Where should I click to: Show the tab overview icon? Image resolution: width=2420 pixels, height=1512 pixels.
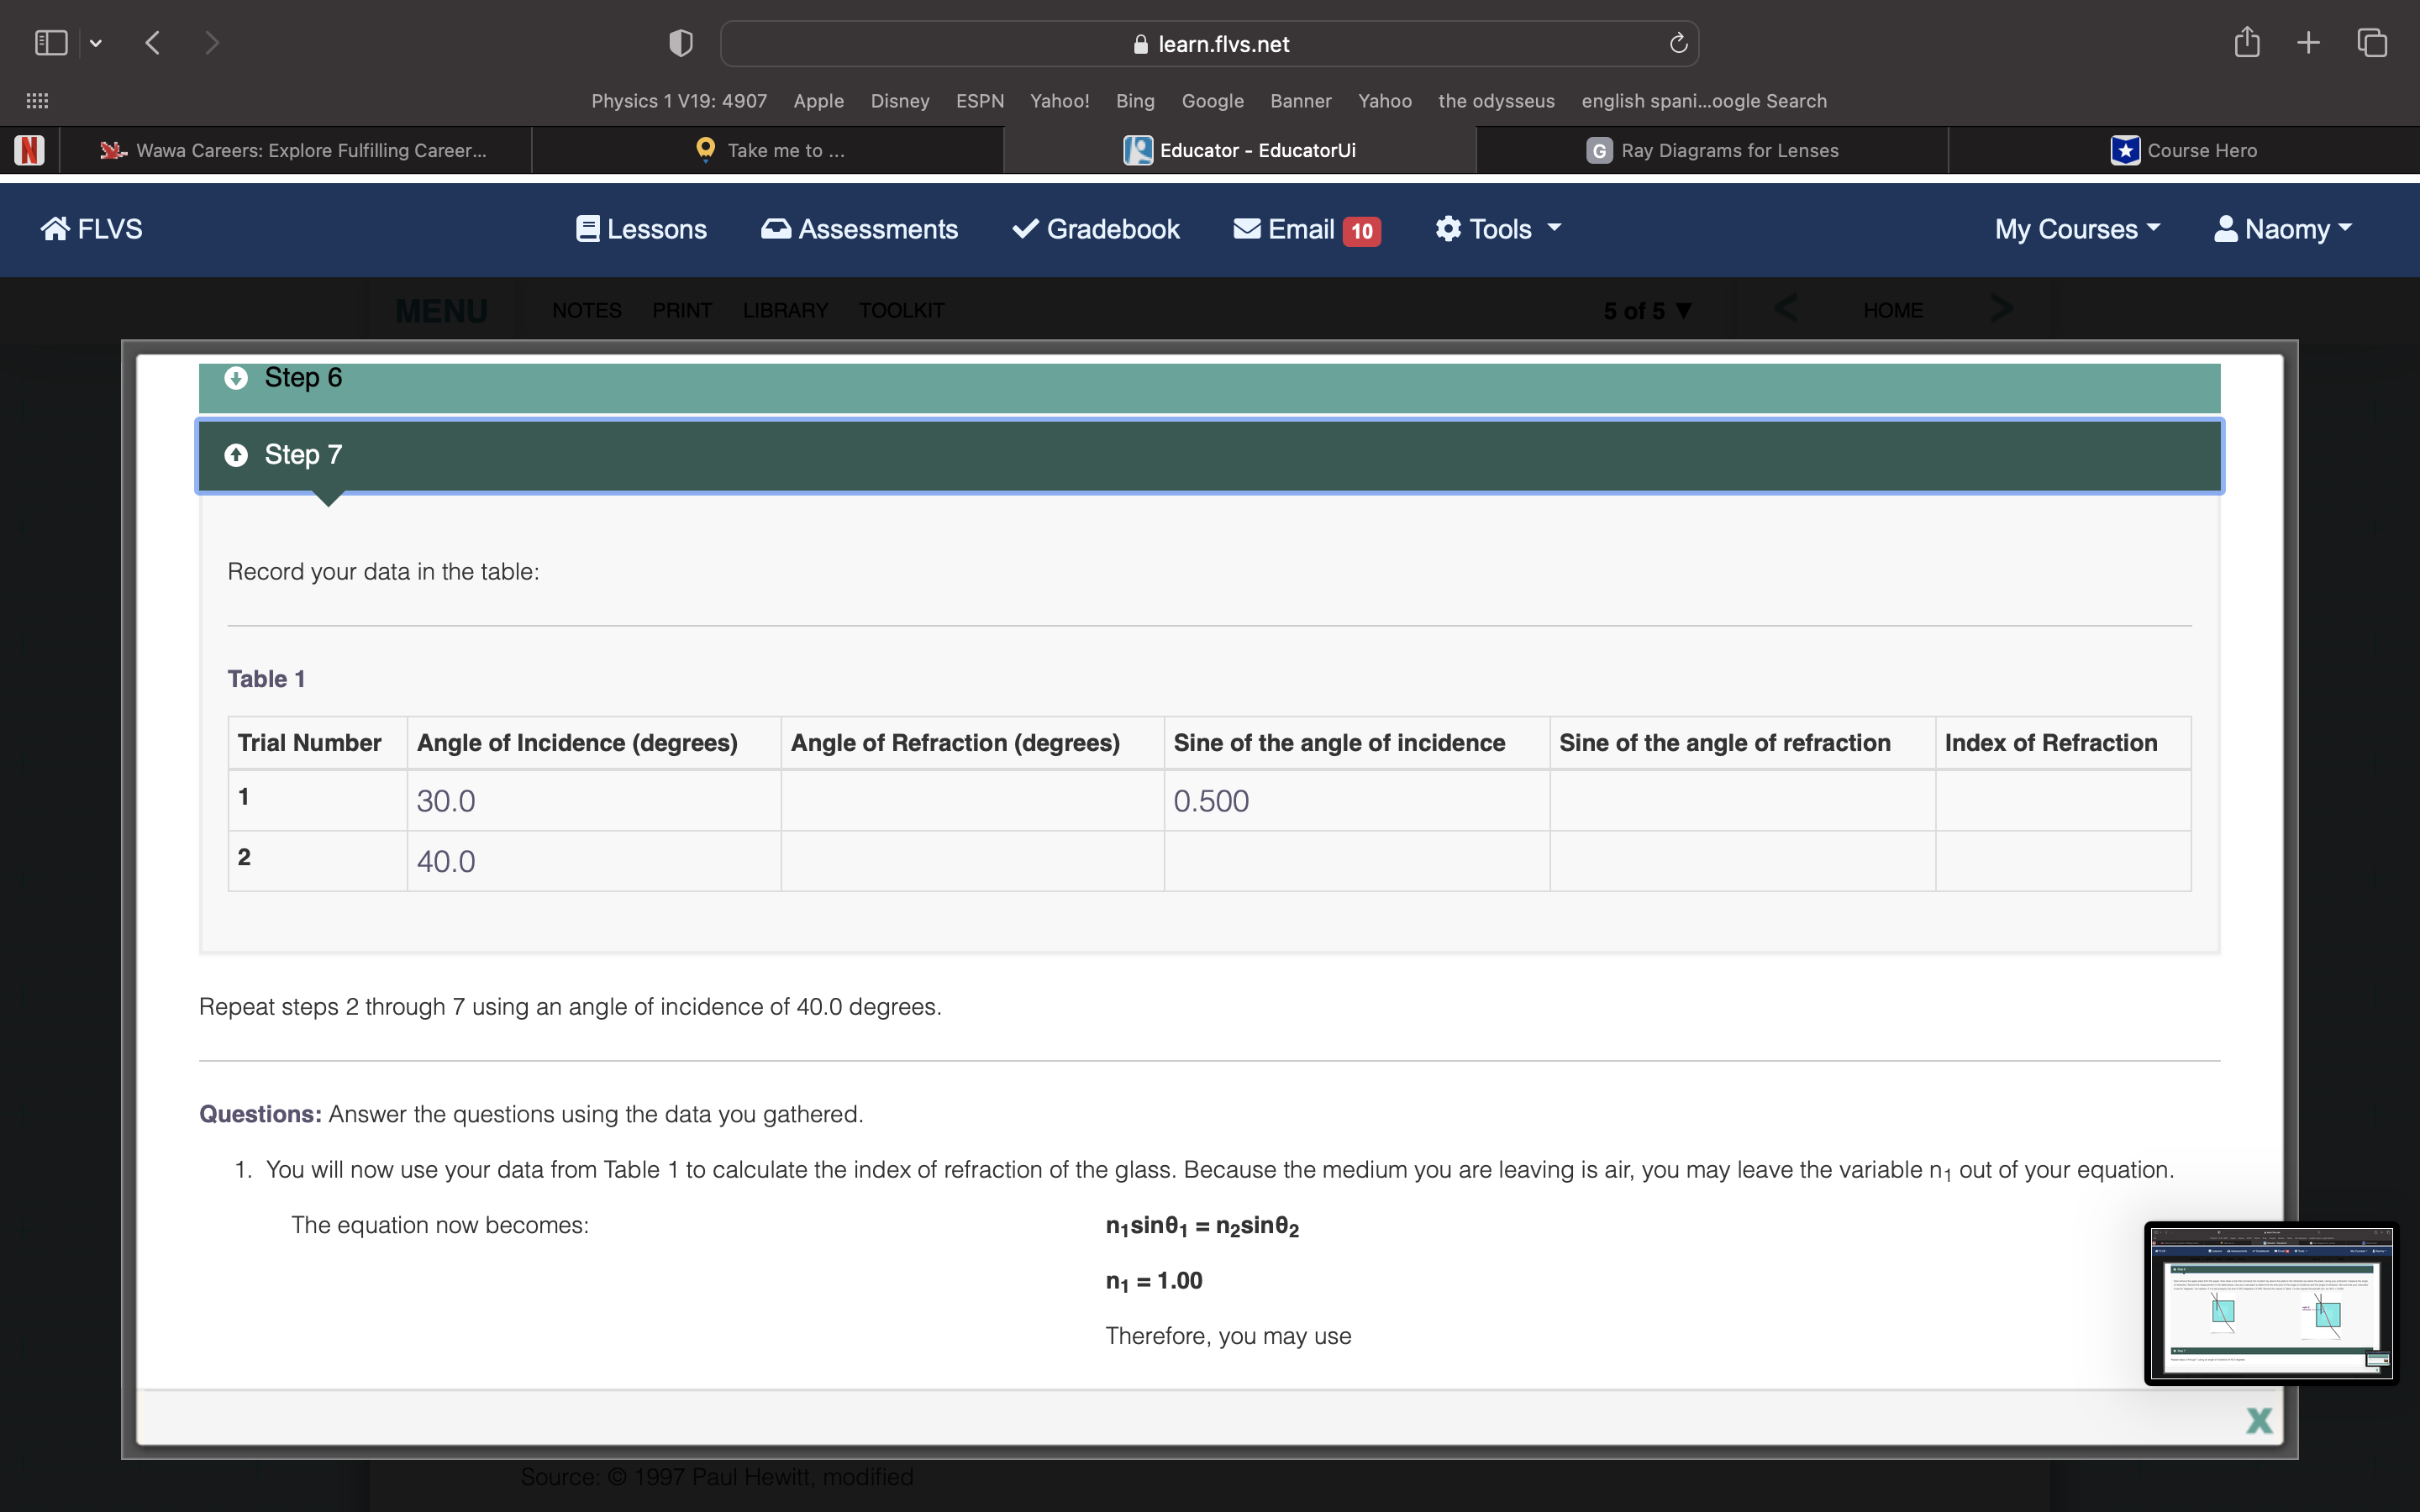tap(2372, 43)
